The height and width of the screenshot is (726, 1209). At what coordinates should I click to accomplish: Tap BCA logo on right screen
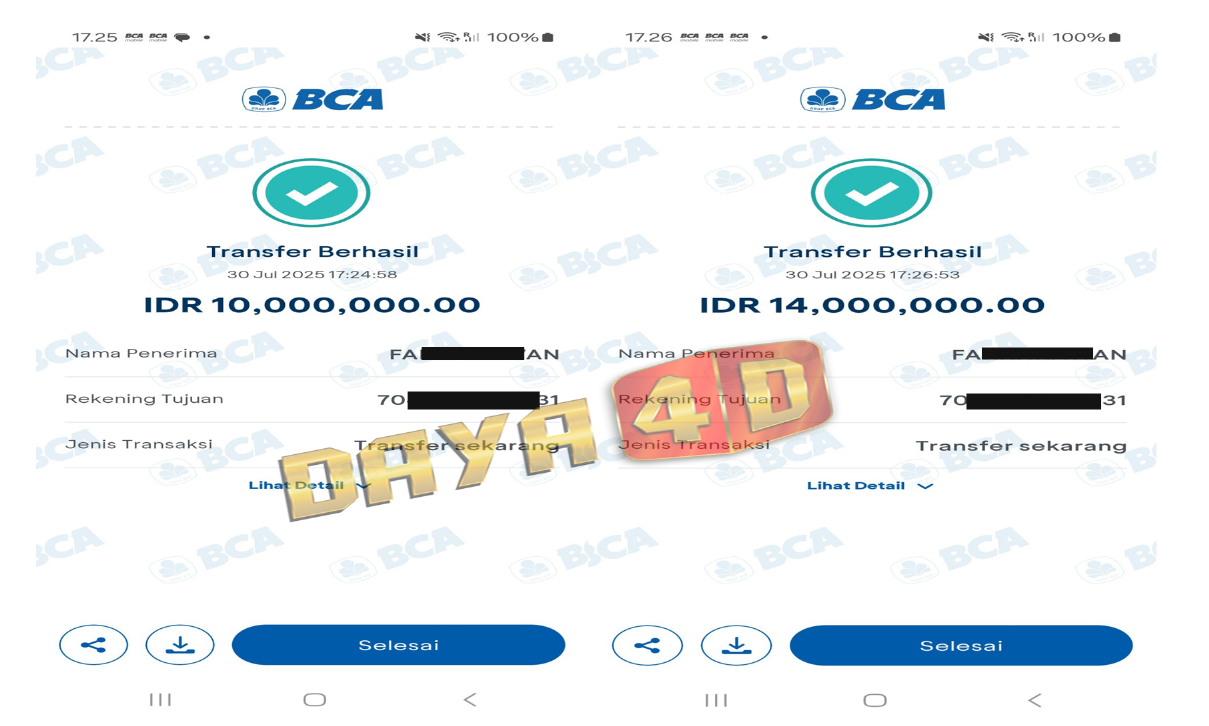[x=872, y=99]
